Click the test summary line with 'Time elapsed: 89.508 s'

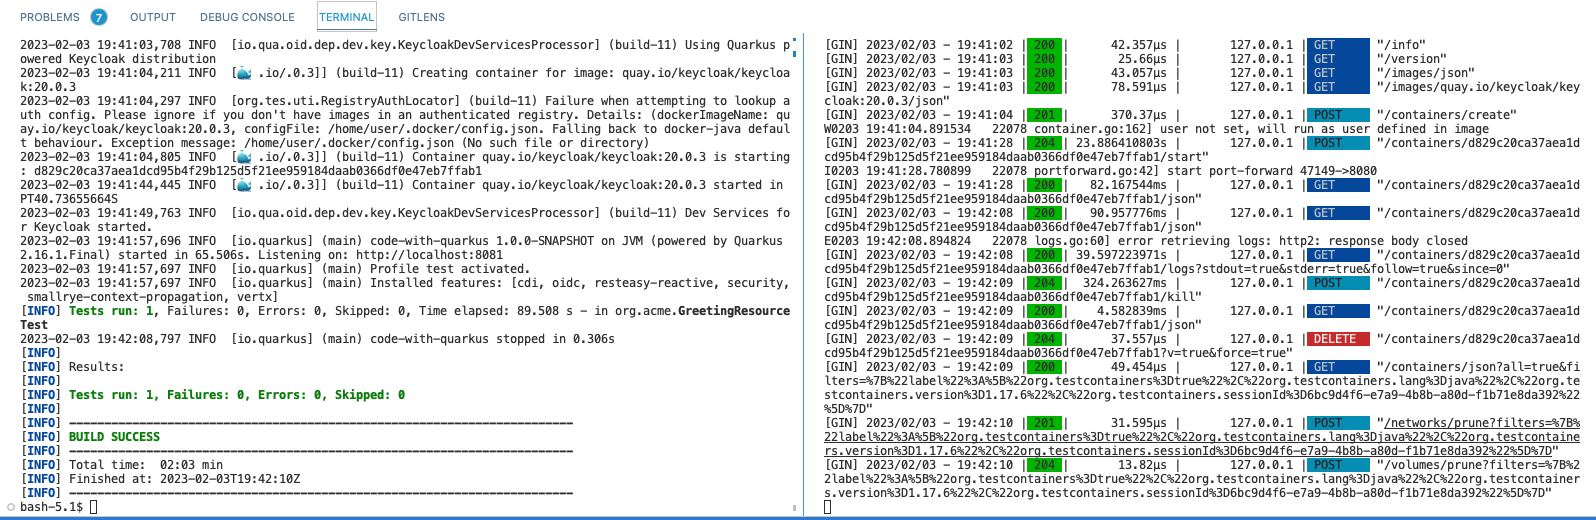tap(405, 318)
